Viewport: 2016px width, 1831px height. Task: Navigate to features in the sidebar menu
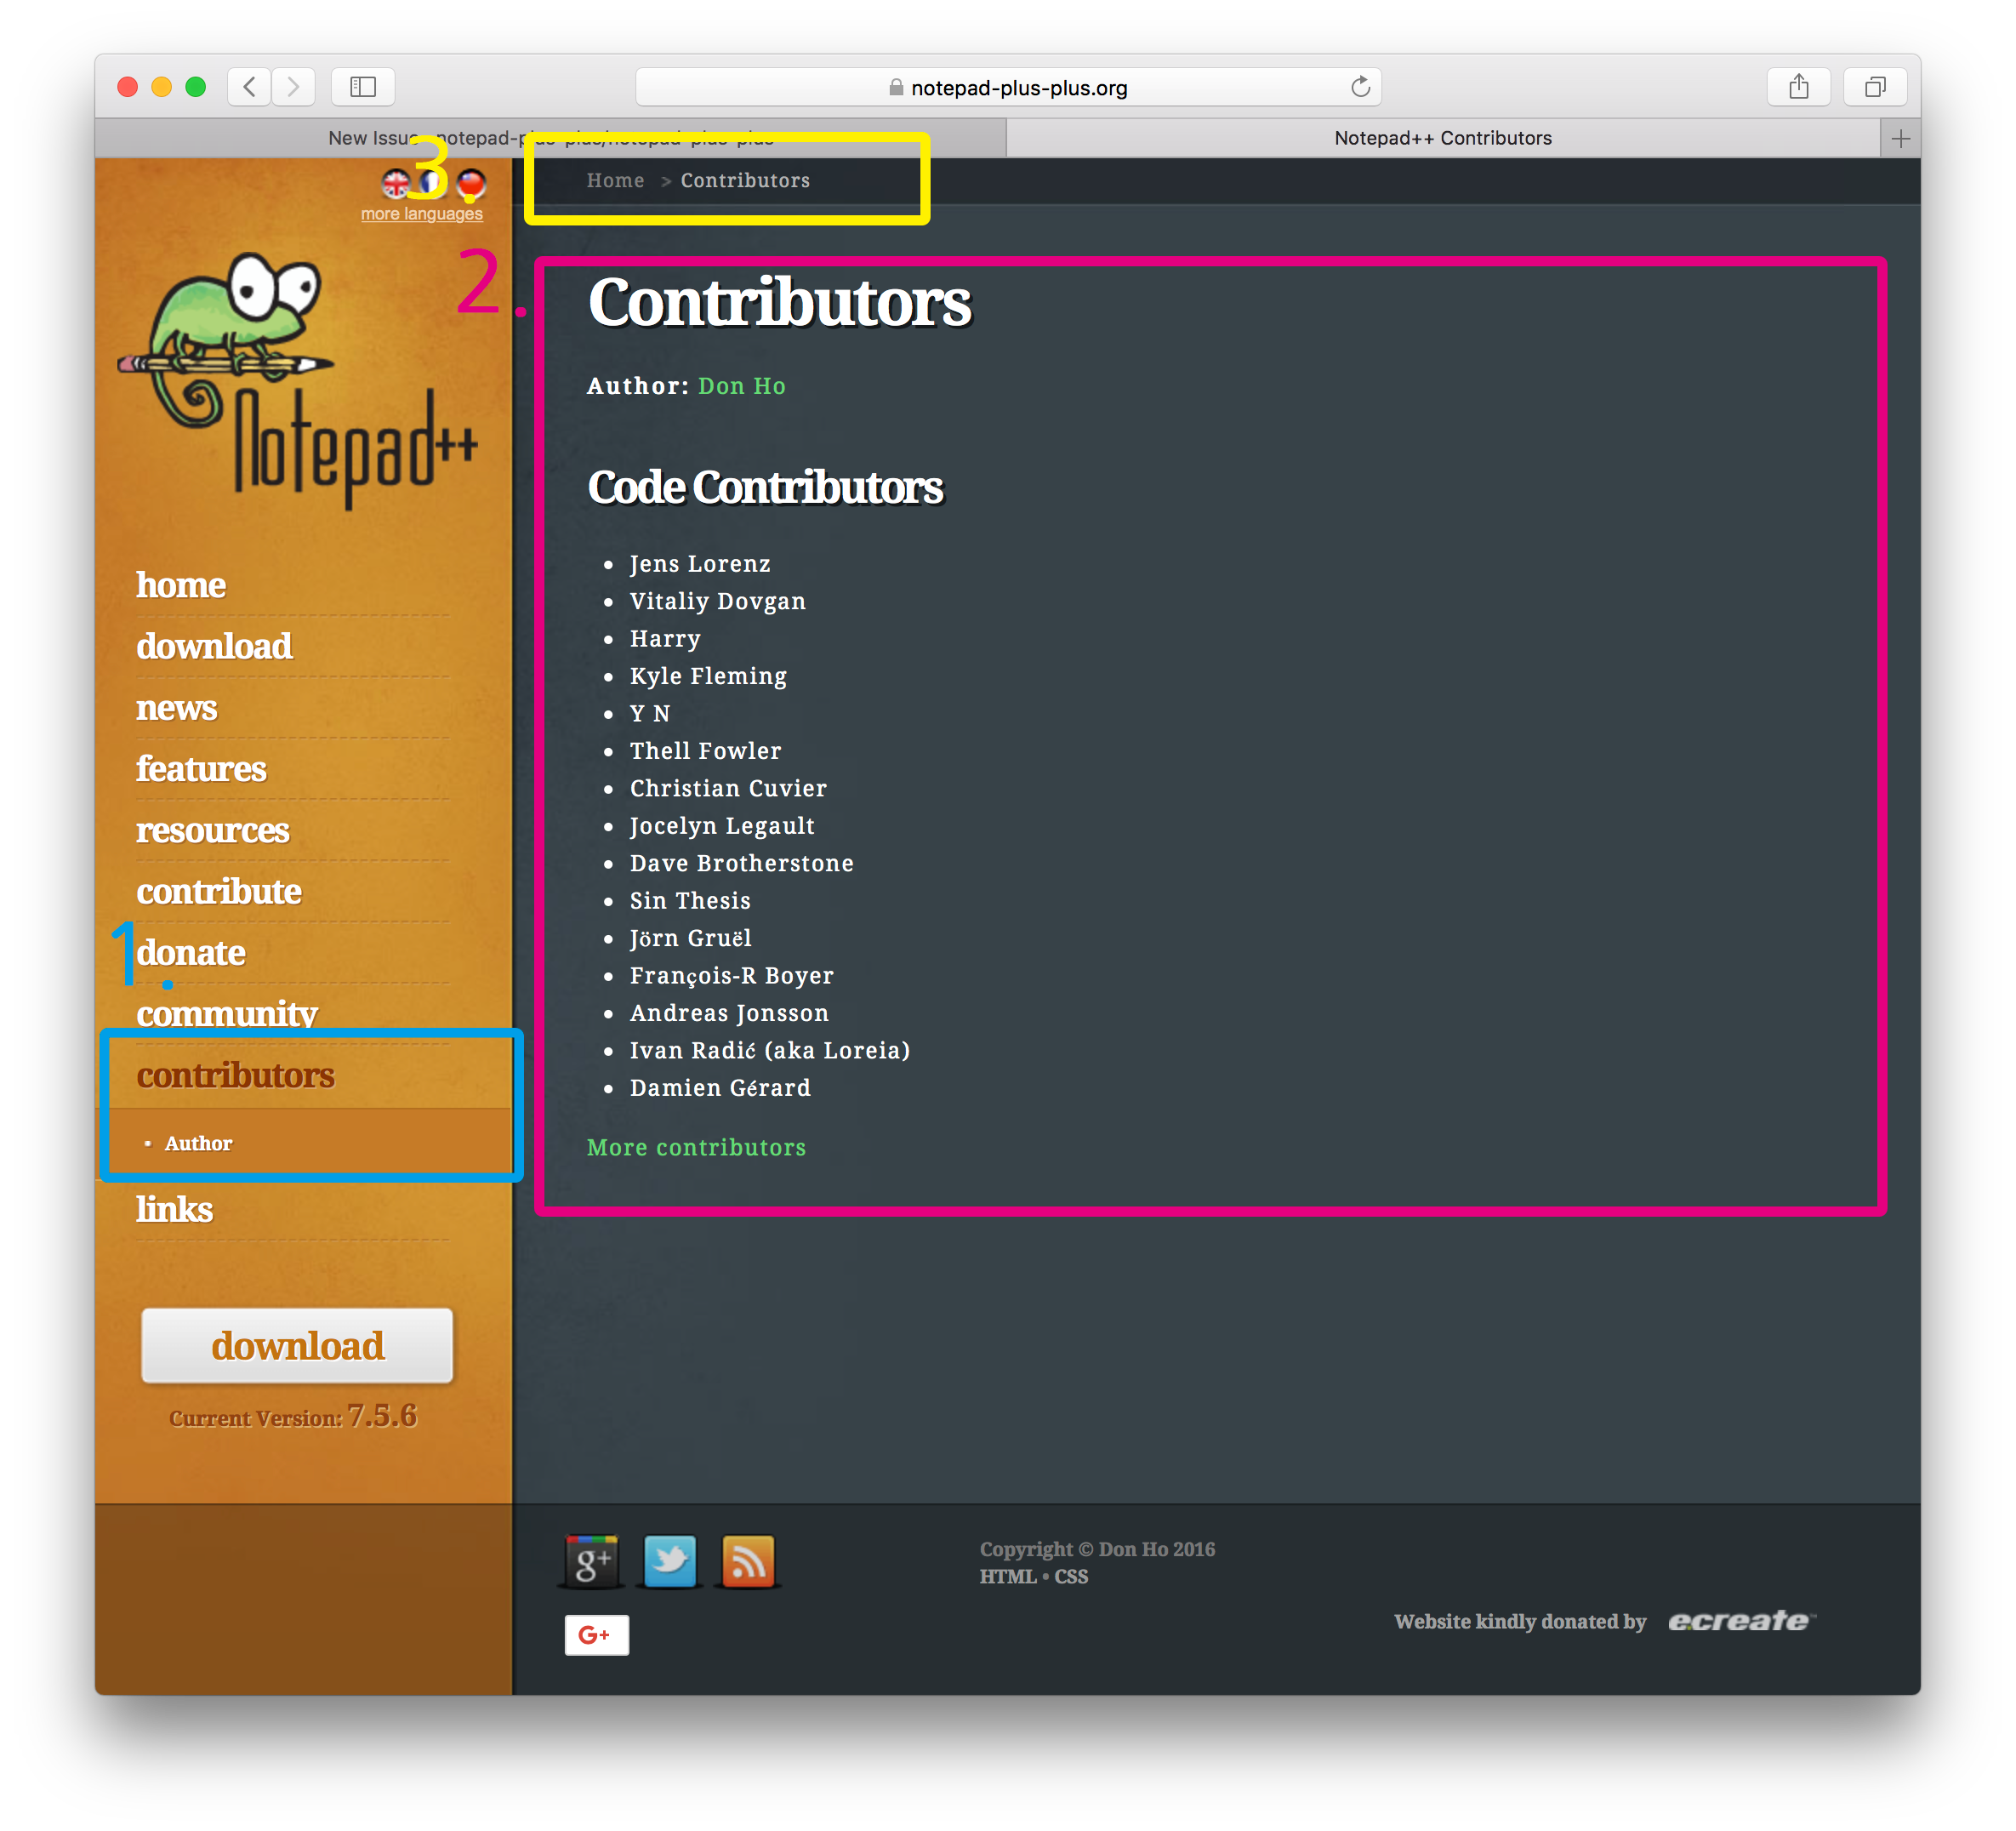tap(201, 769)
